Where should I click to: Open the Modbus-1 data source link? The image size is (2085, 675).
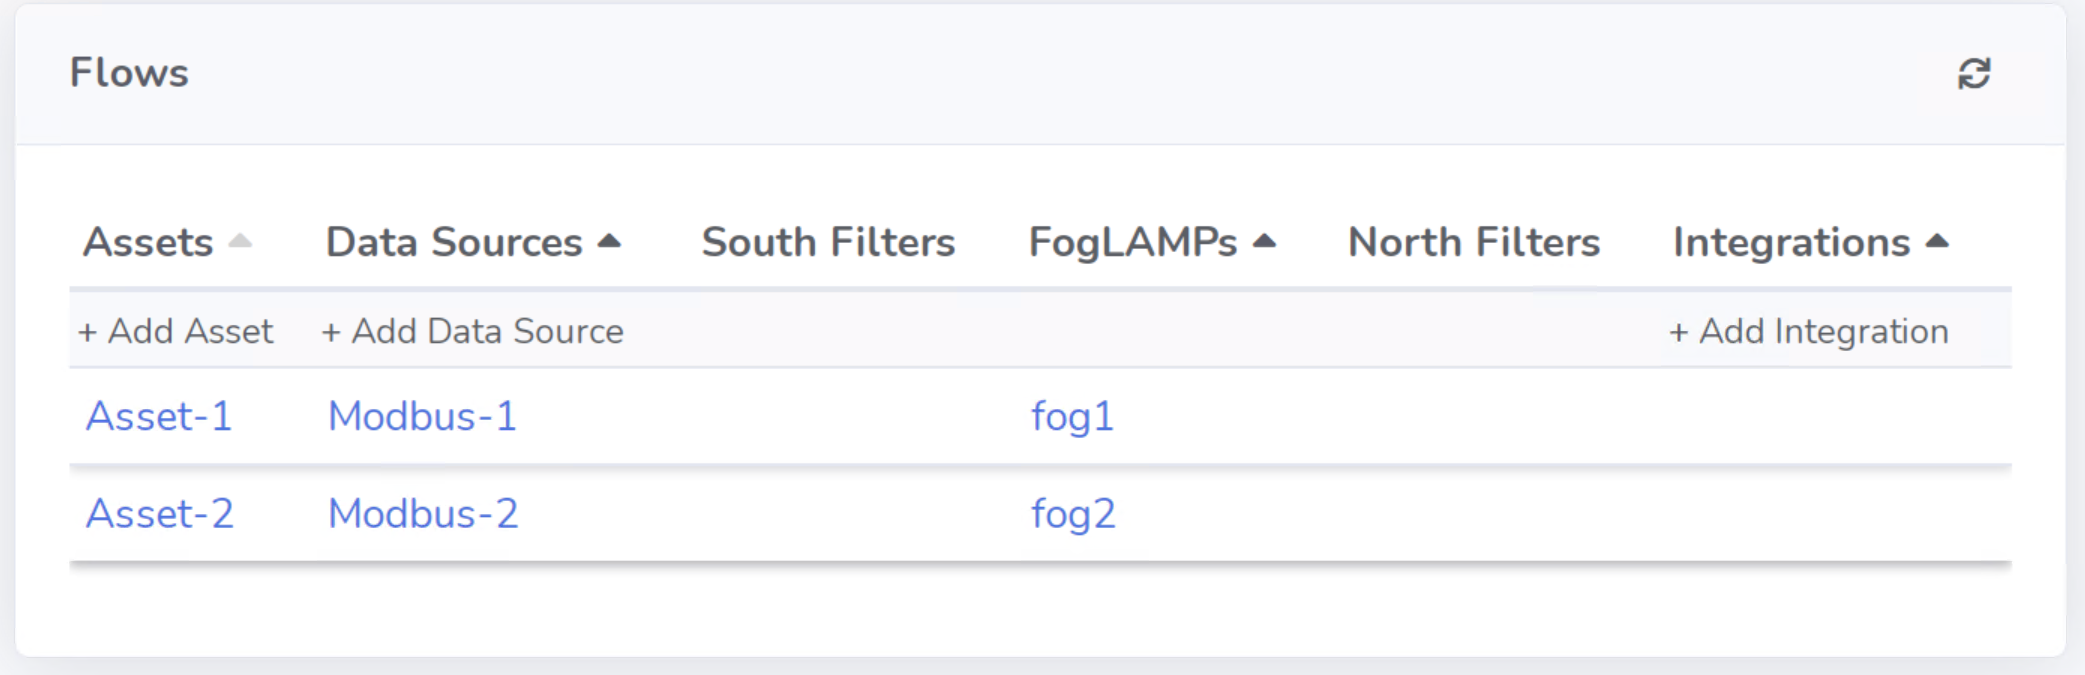tap(422, 416)
